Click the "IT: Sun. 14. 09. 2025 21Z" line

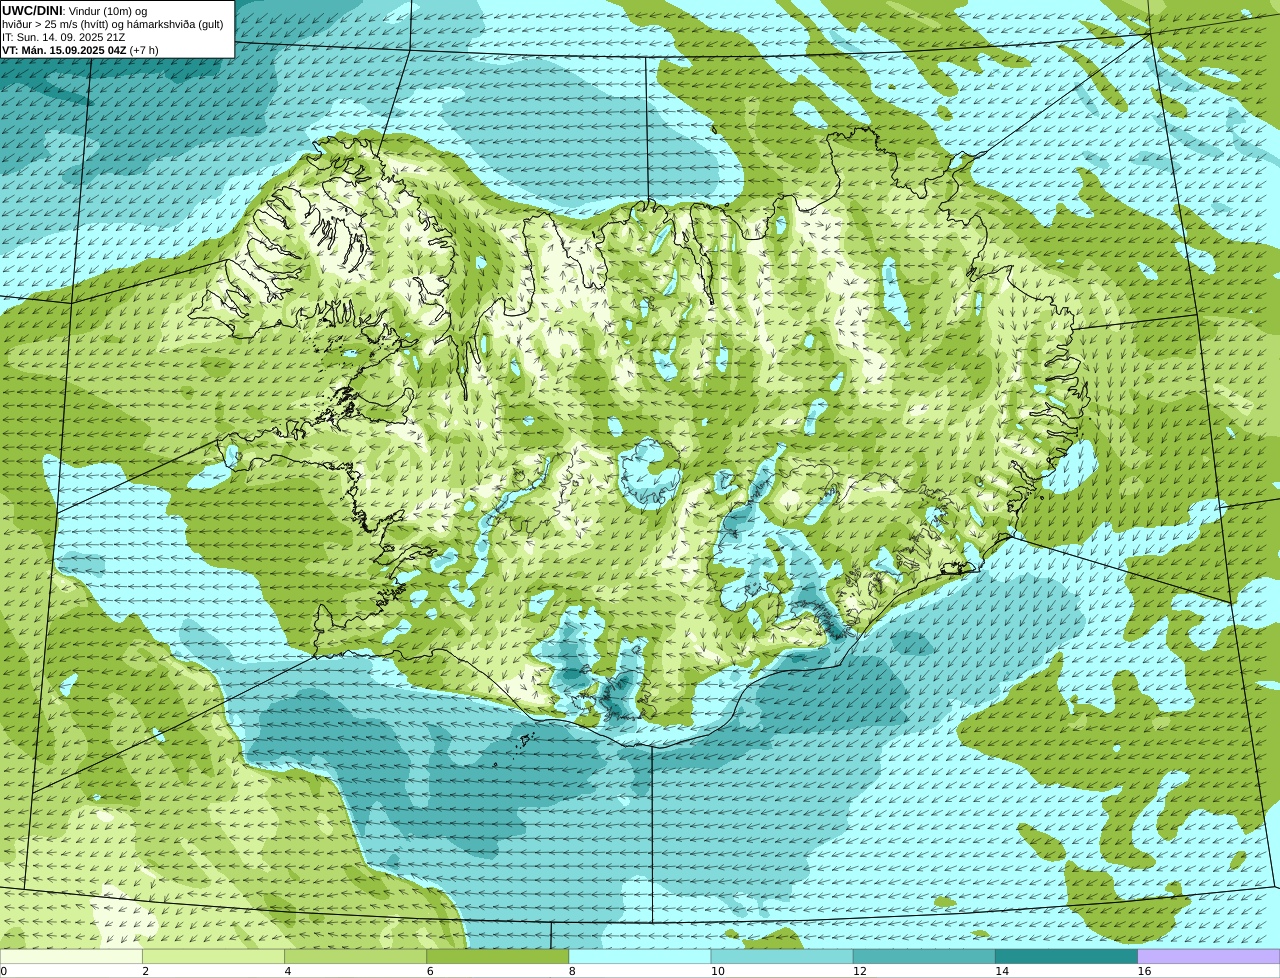click(x=64, y=37)
